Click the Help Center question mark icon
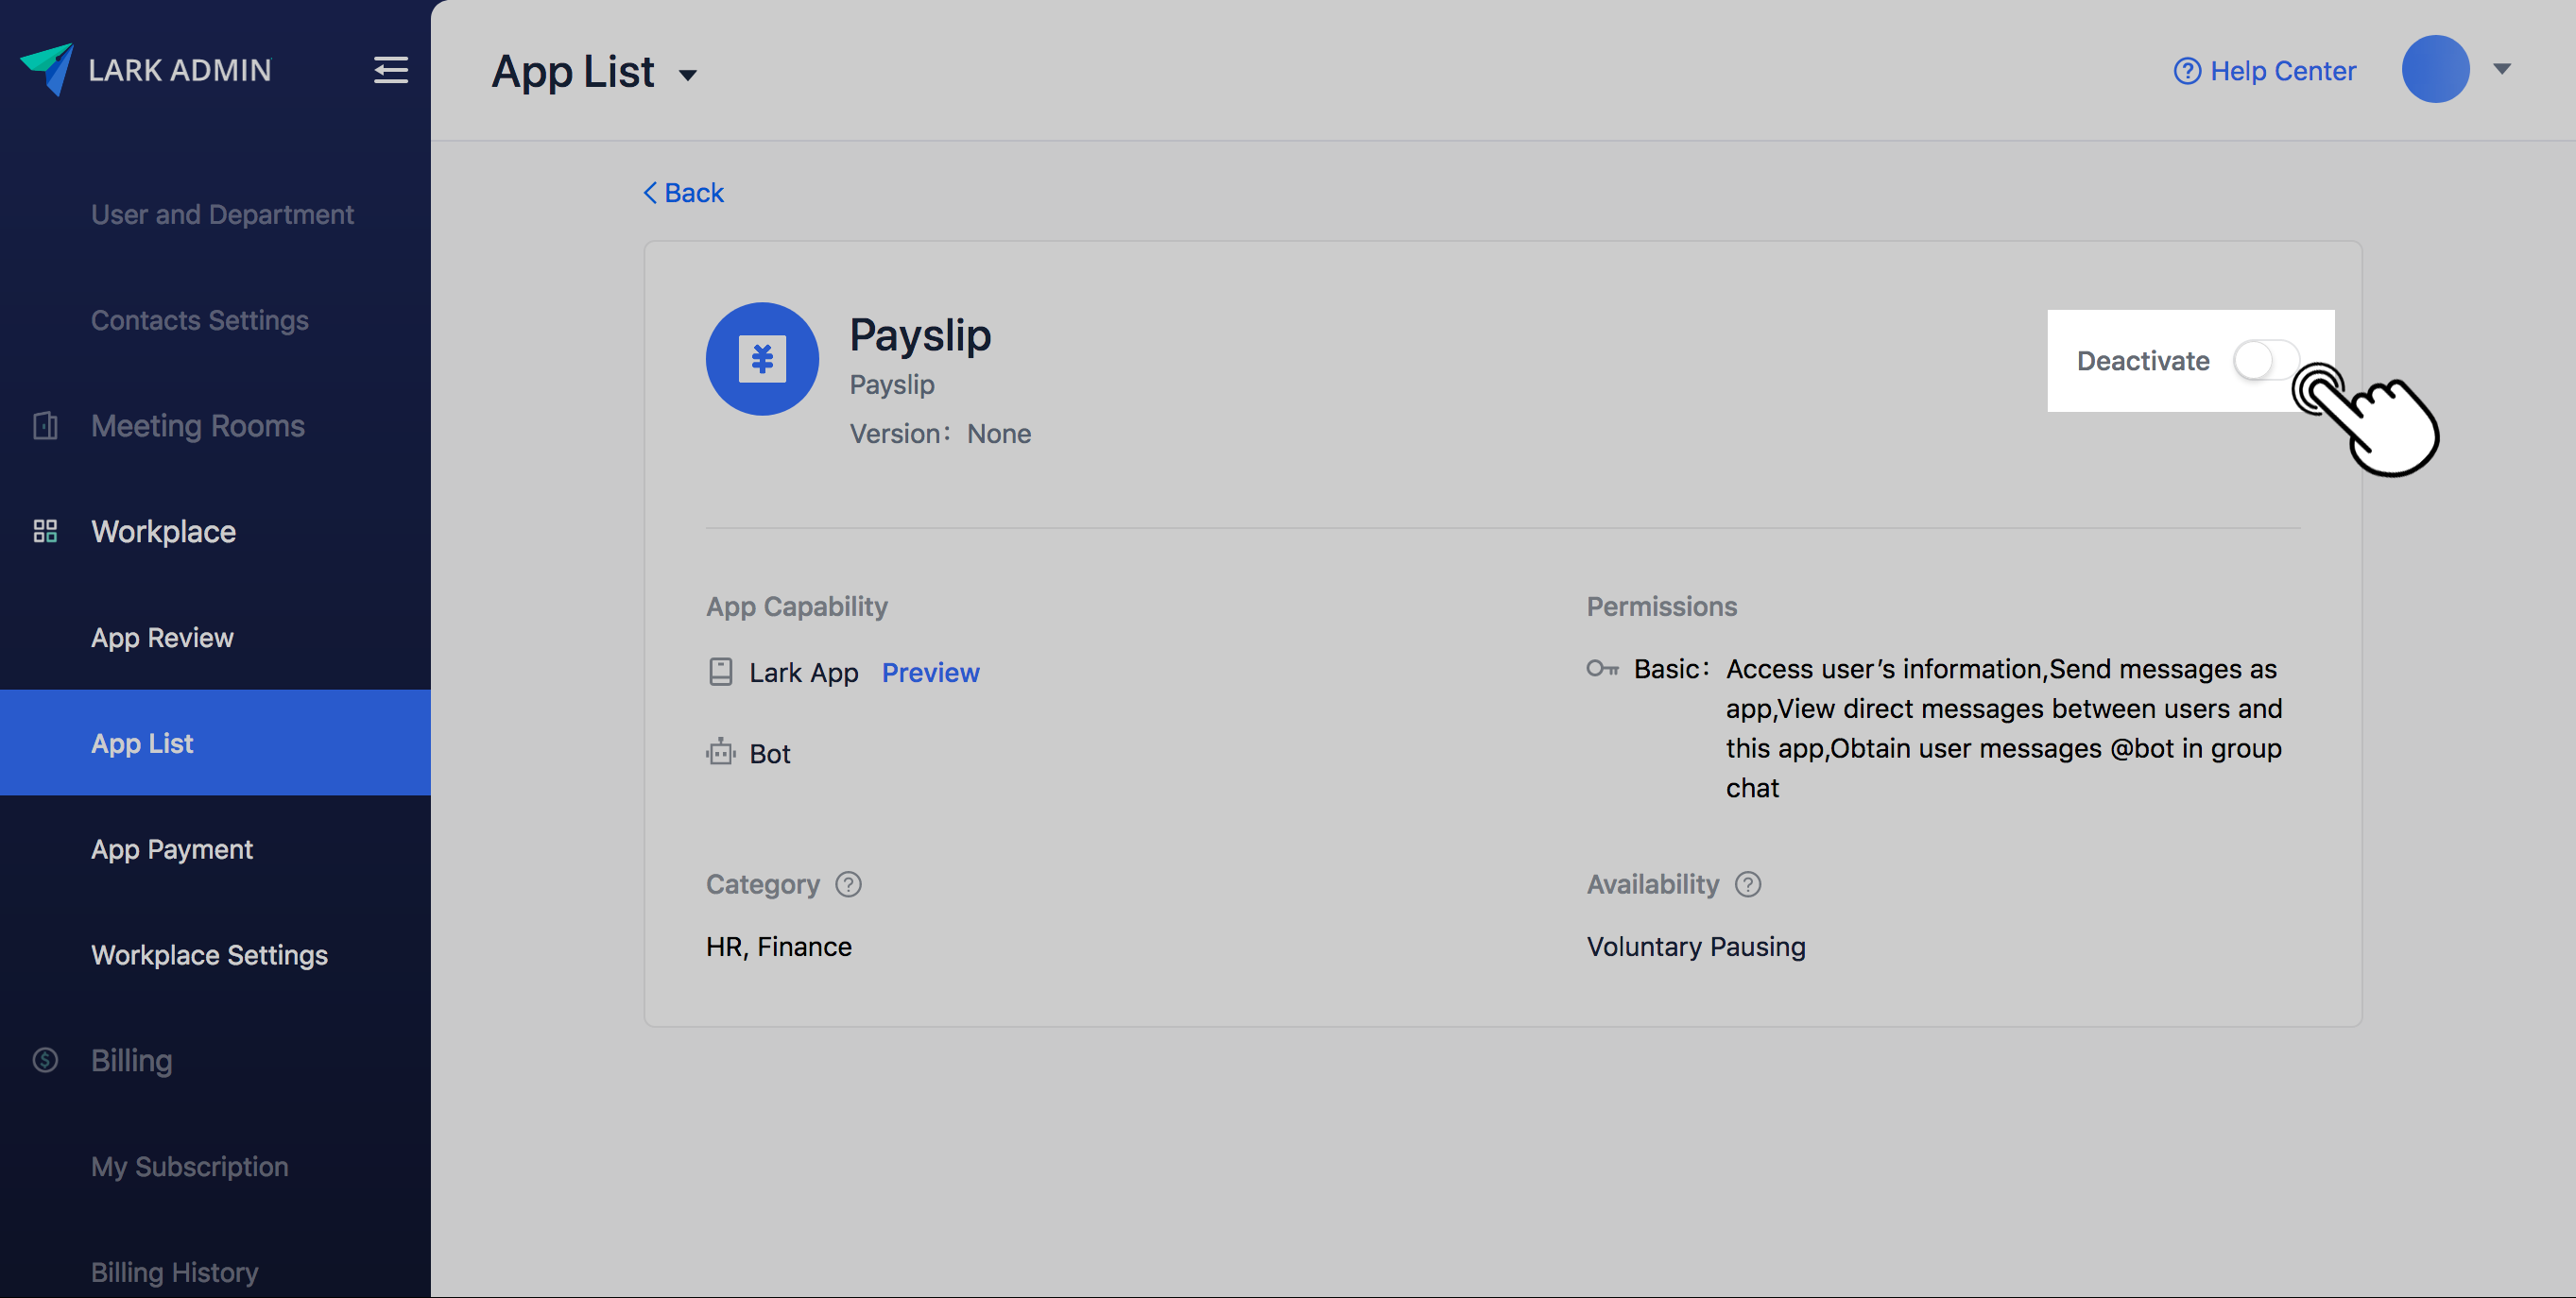The image size is (2576, 1298). pos(2187,71)
